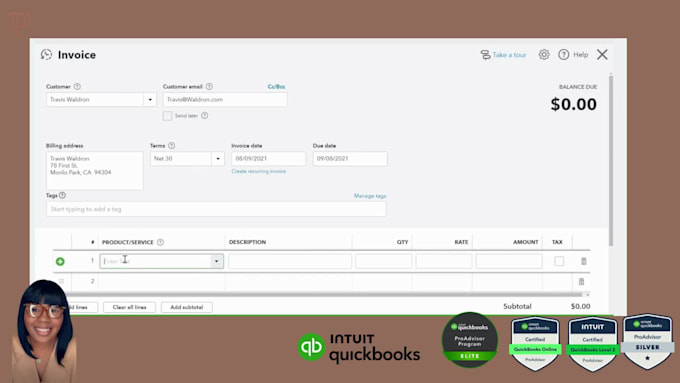Click the Send later help icon
The image size is (680, 383).
tap(205, 115)
